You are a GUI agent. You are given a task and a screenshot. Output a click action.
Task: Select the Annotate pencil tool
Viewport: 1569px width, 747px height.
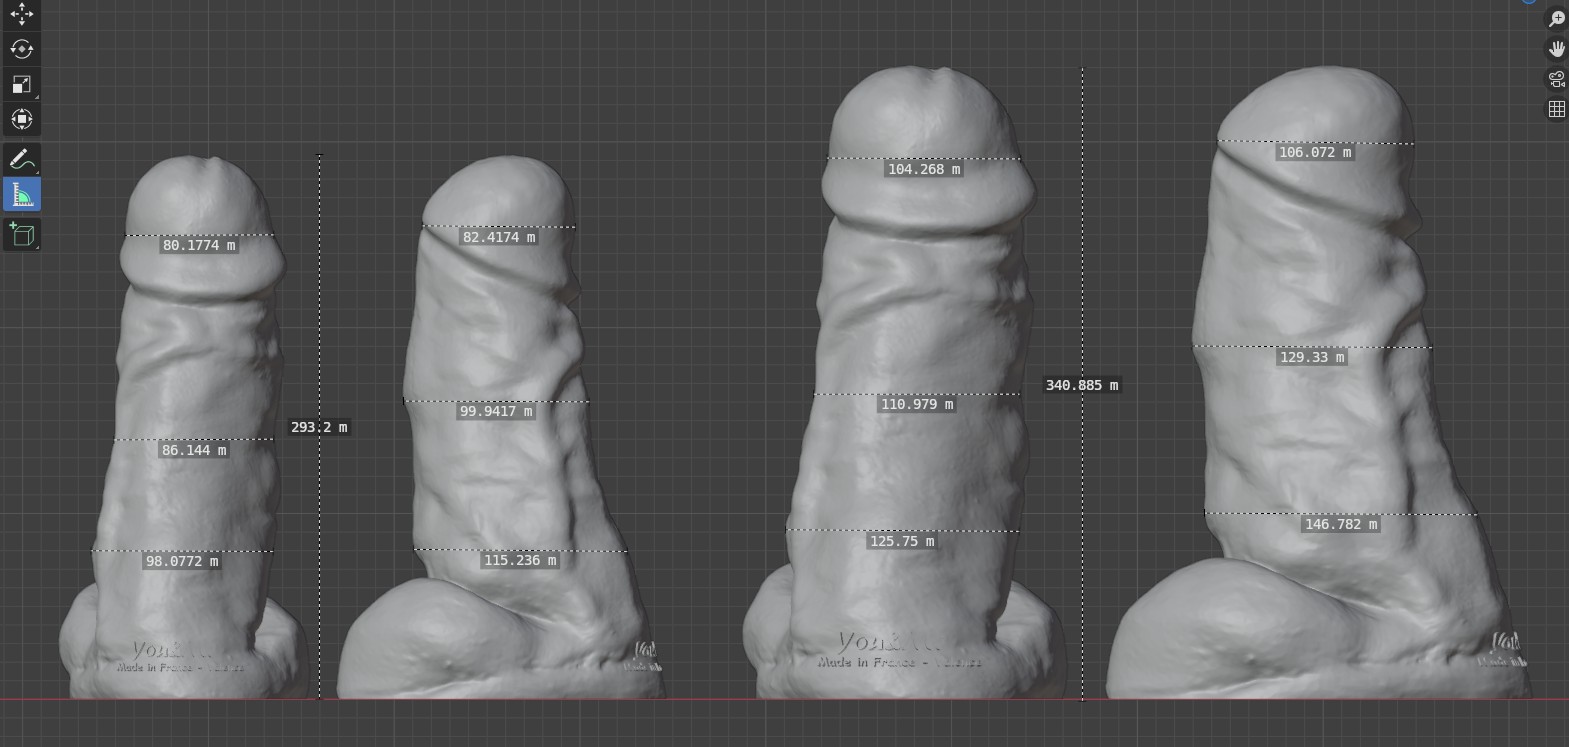21,159
